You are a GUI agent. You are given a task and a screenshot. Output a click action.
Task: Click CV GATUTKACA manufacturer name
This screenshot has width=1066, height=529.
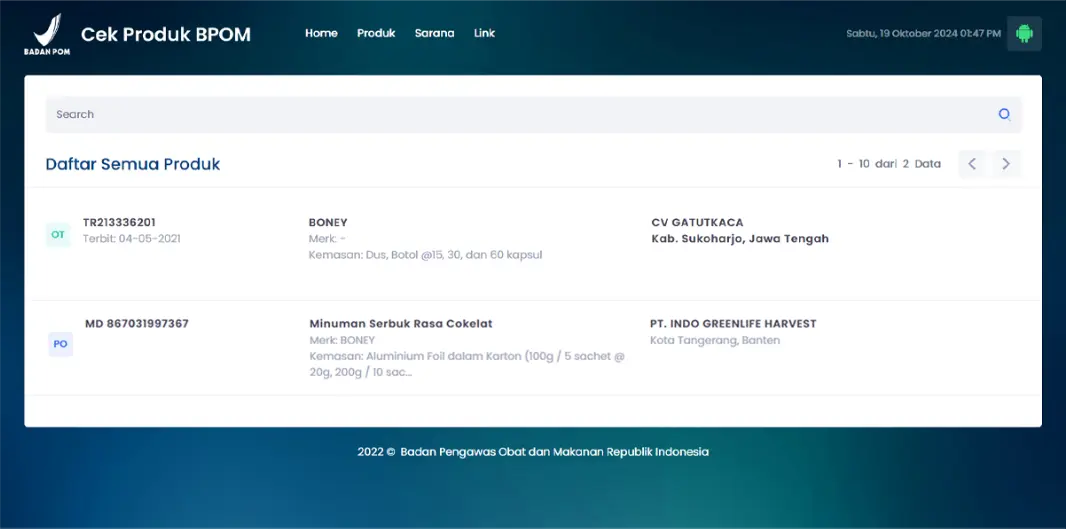698,222
